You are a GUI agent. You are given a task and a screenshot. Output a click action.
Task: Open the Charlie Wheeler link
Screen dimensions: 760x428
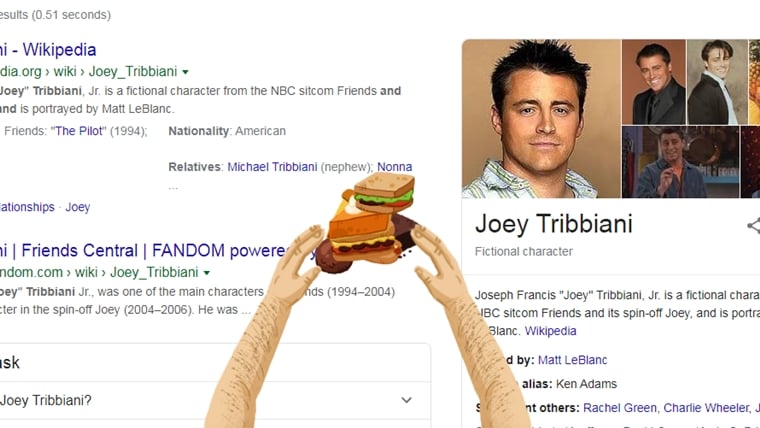coord(706,408)
